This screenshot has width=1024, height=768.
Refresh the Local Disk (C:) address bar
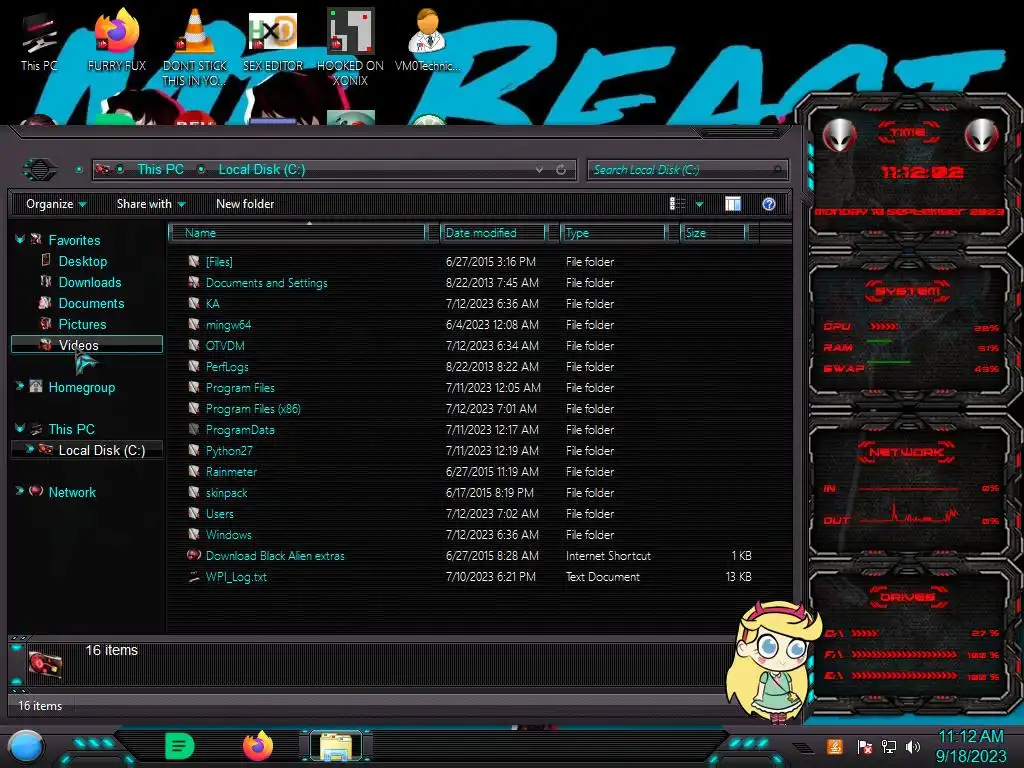click(561, 170)
